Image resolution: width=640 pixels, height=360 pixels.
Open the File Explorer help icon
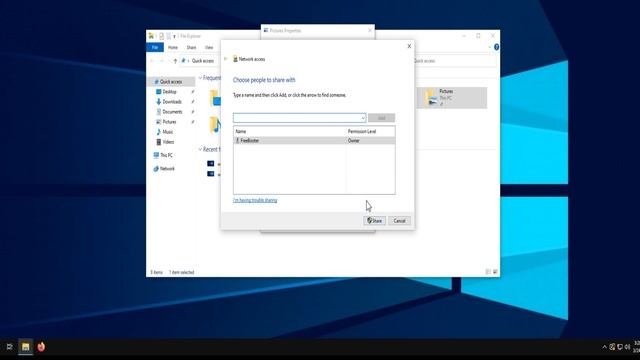[x=496, y=47]
